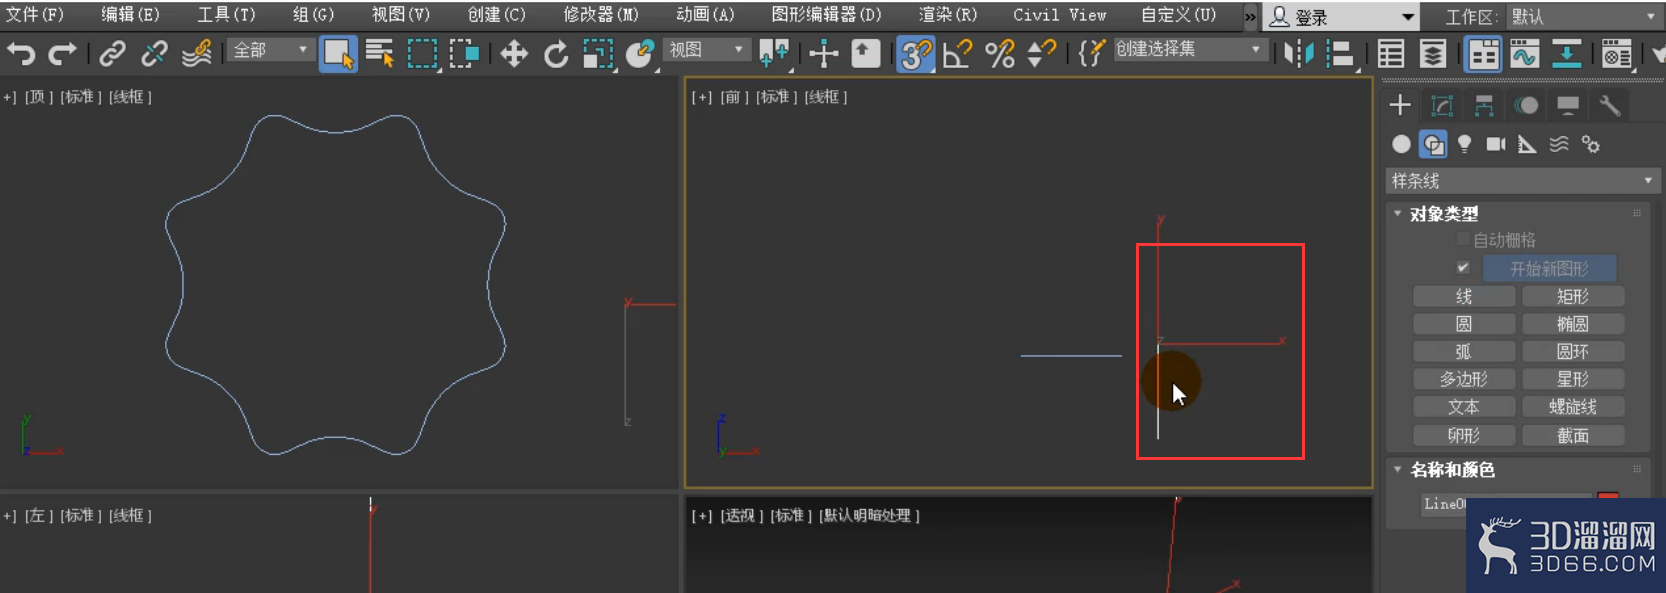The width and height of the screenshot is (1666, 593).
Task: Click the Use Pivot Point Center icon
Action: click(x=774, y=53)
